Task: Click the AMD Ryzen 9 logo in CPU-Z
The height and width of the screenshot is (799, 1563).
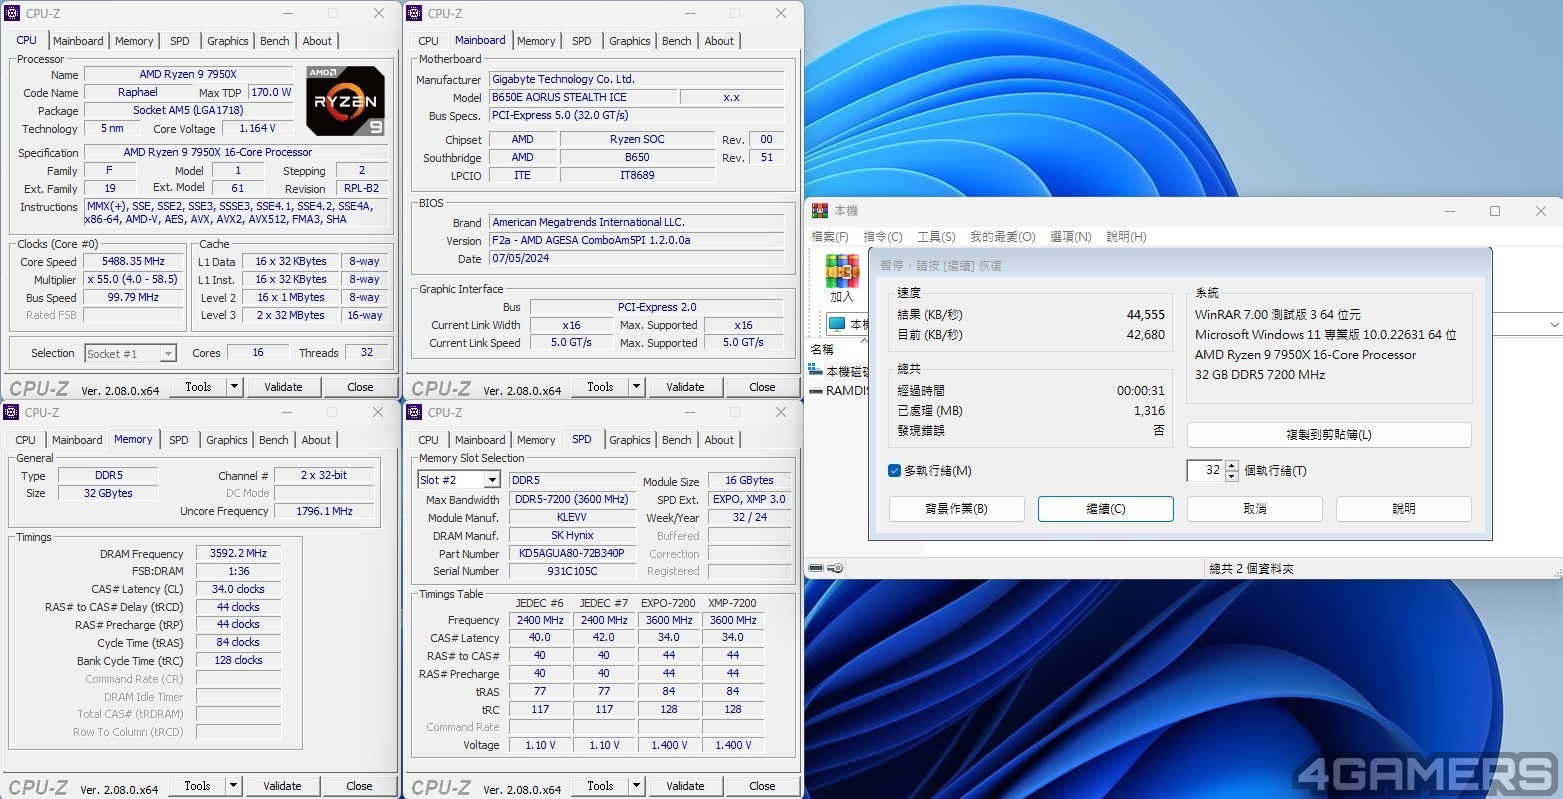Action: click(345, 101)
